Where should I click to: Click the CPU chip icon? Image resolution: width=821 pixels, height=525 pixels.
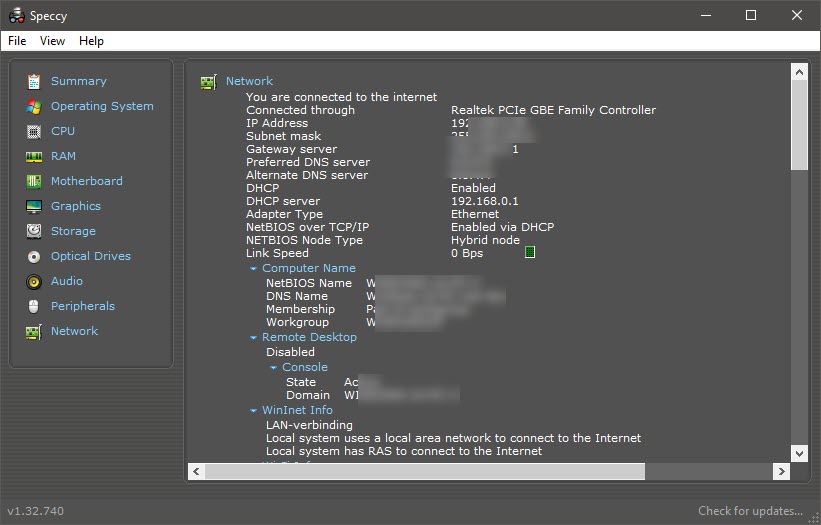(x=34, y=131)
